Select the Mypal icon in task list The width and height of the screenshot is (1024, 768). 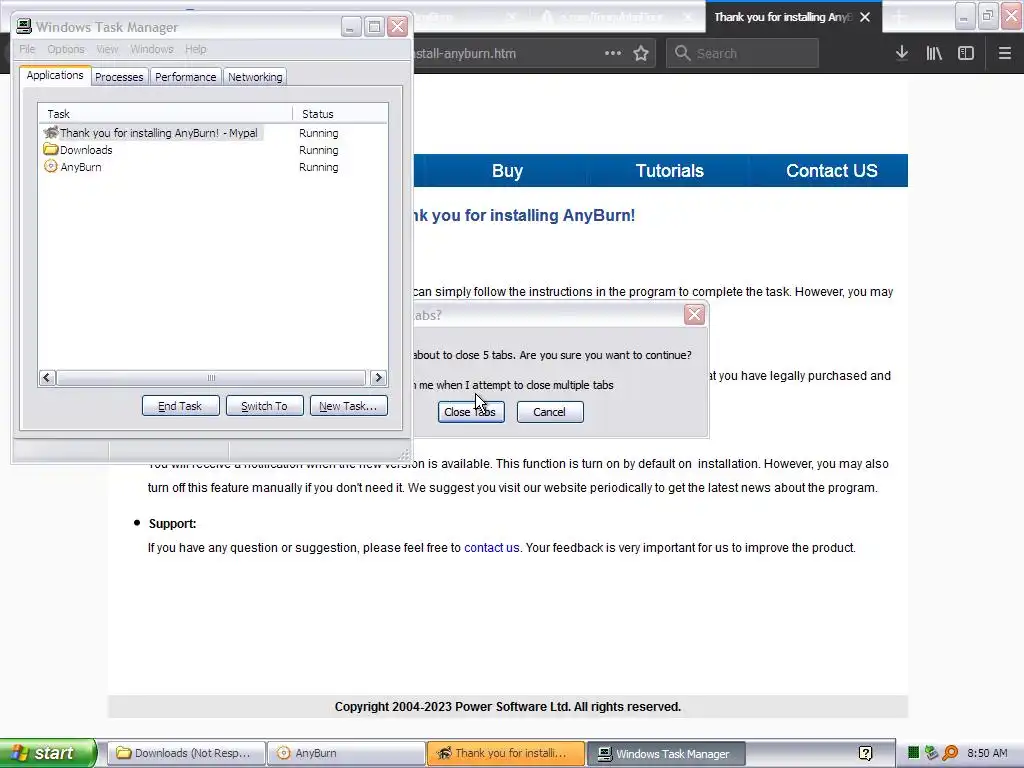[x=51, y=133]
